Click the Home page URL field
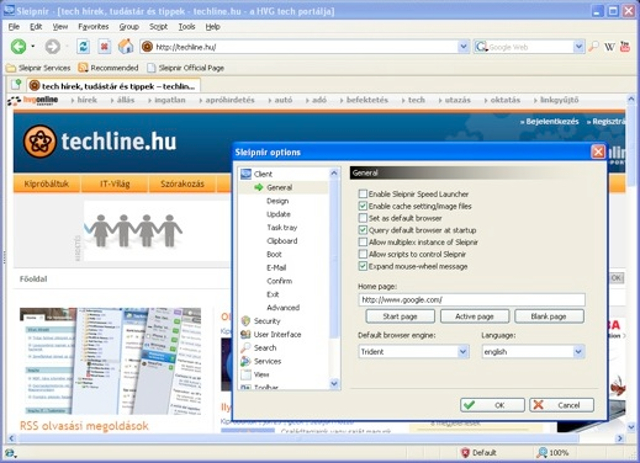 point(471,300)
